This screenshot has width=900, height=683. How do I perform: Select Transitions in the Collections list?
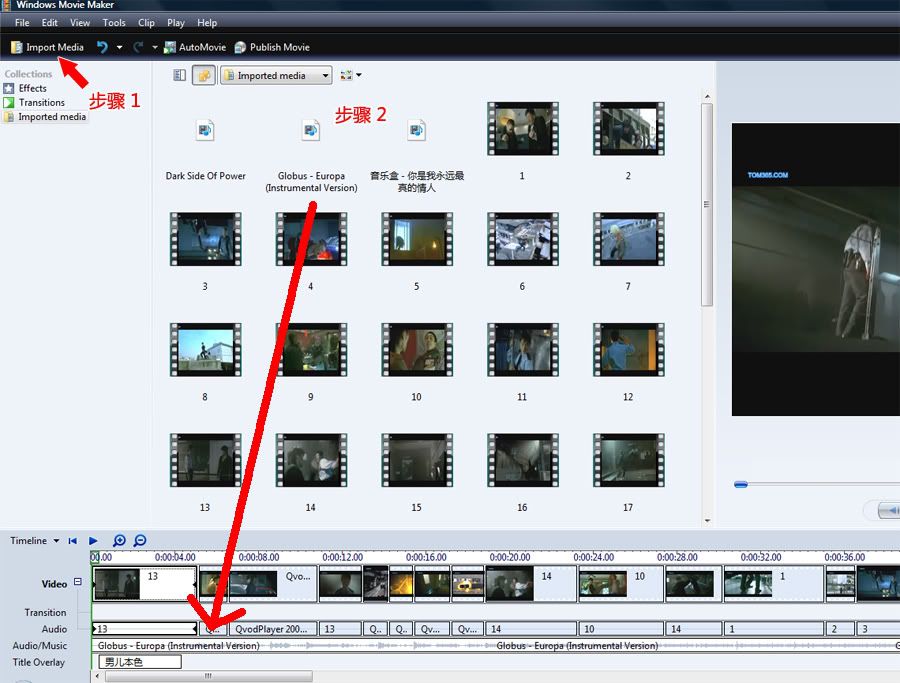tap(41, 102)
